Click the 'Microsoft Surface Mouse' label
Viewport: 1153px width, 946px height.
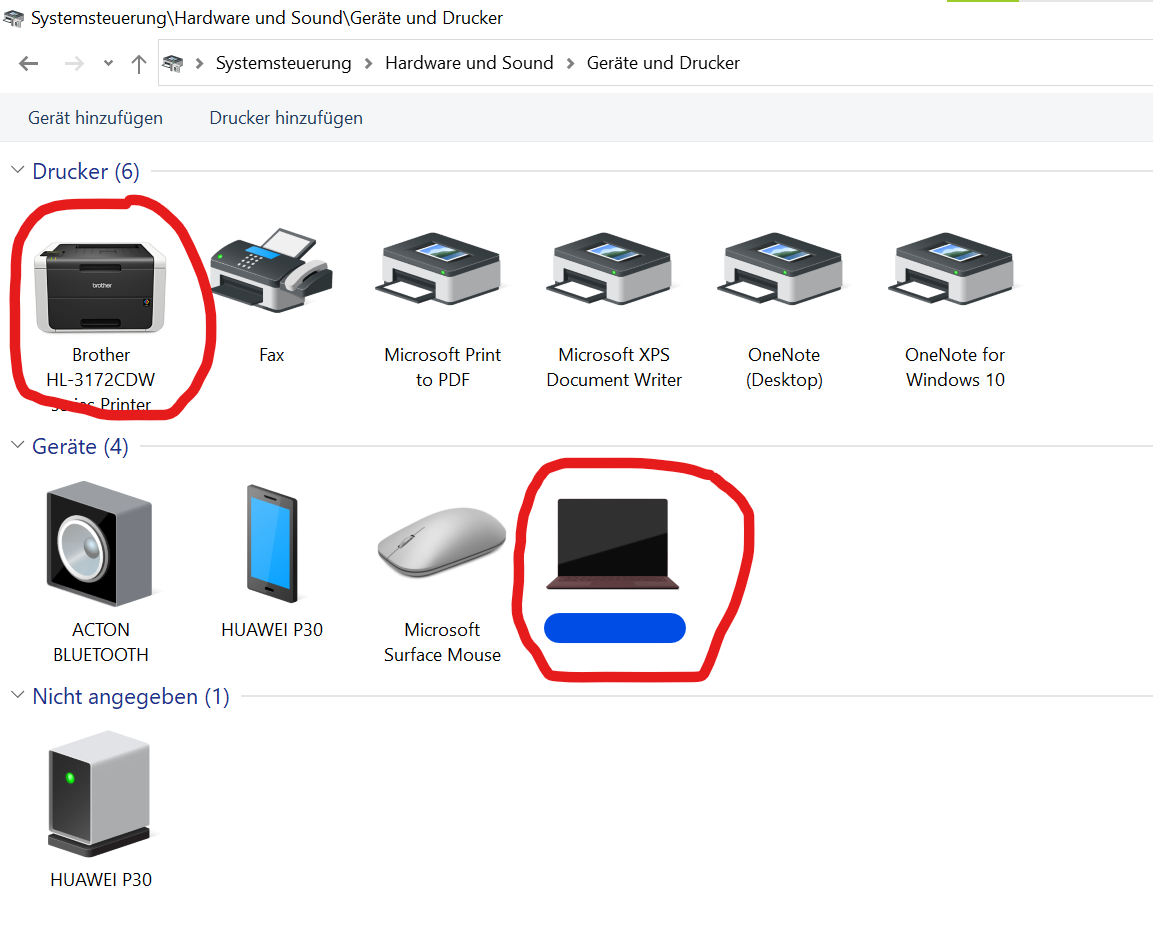(442, 642)
